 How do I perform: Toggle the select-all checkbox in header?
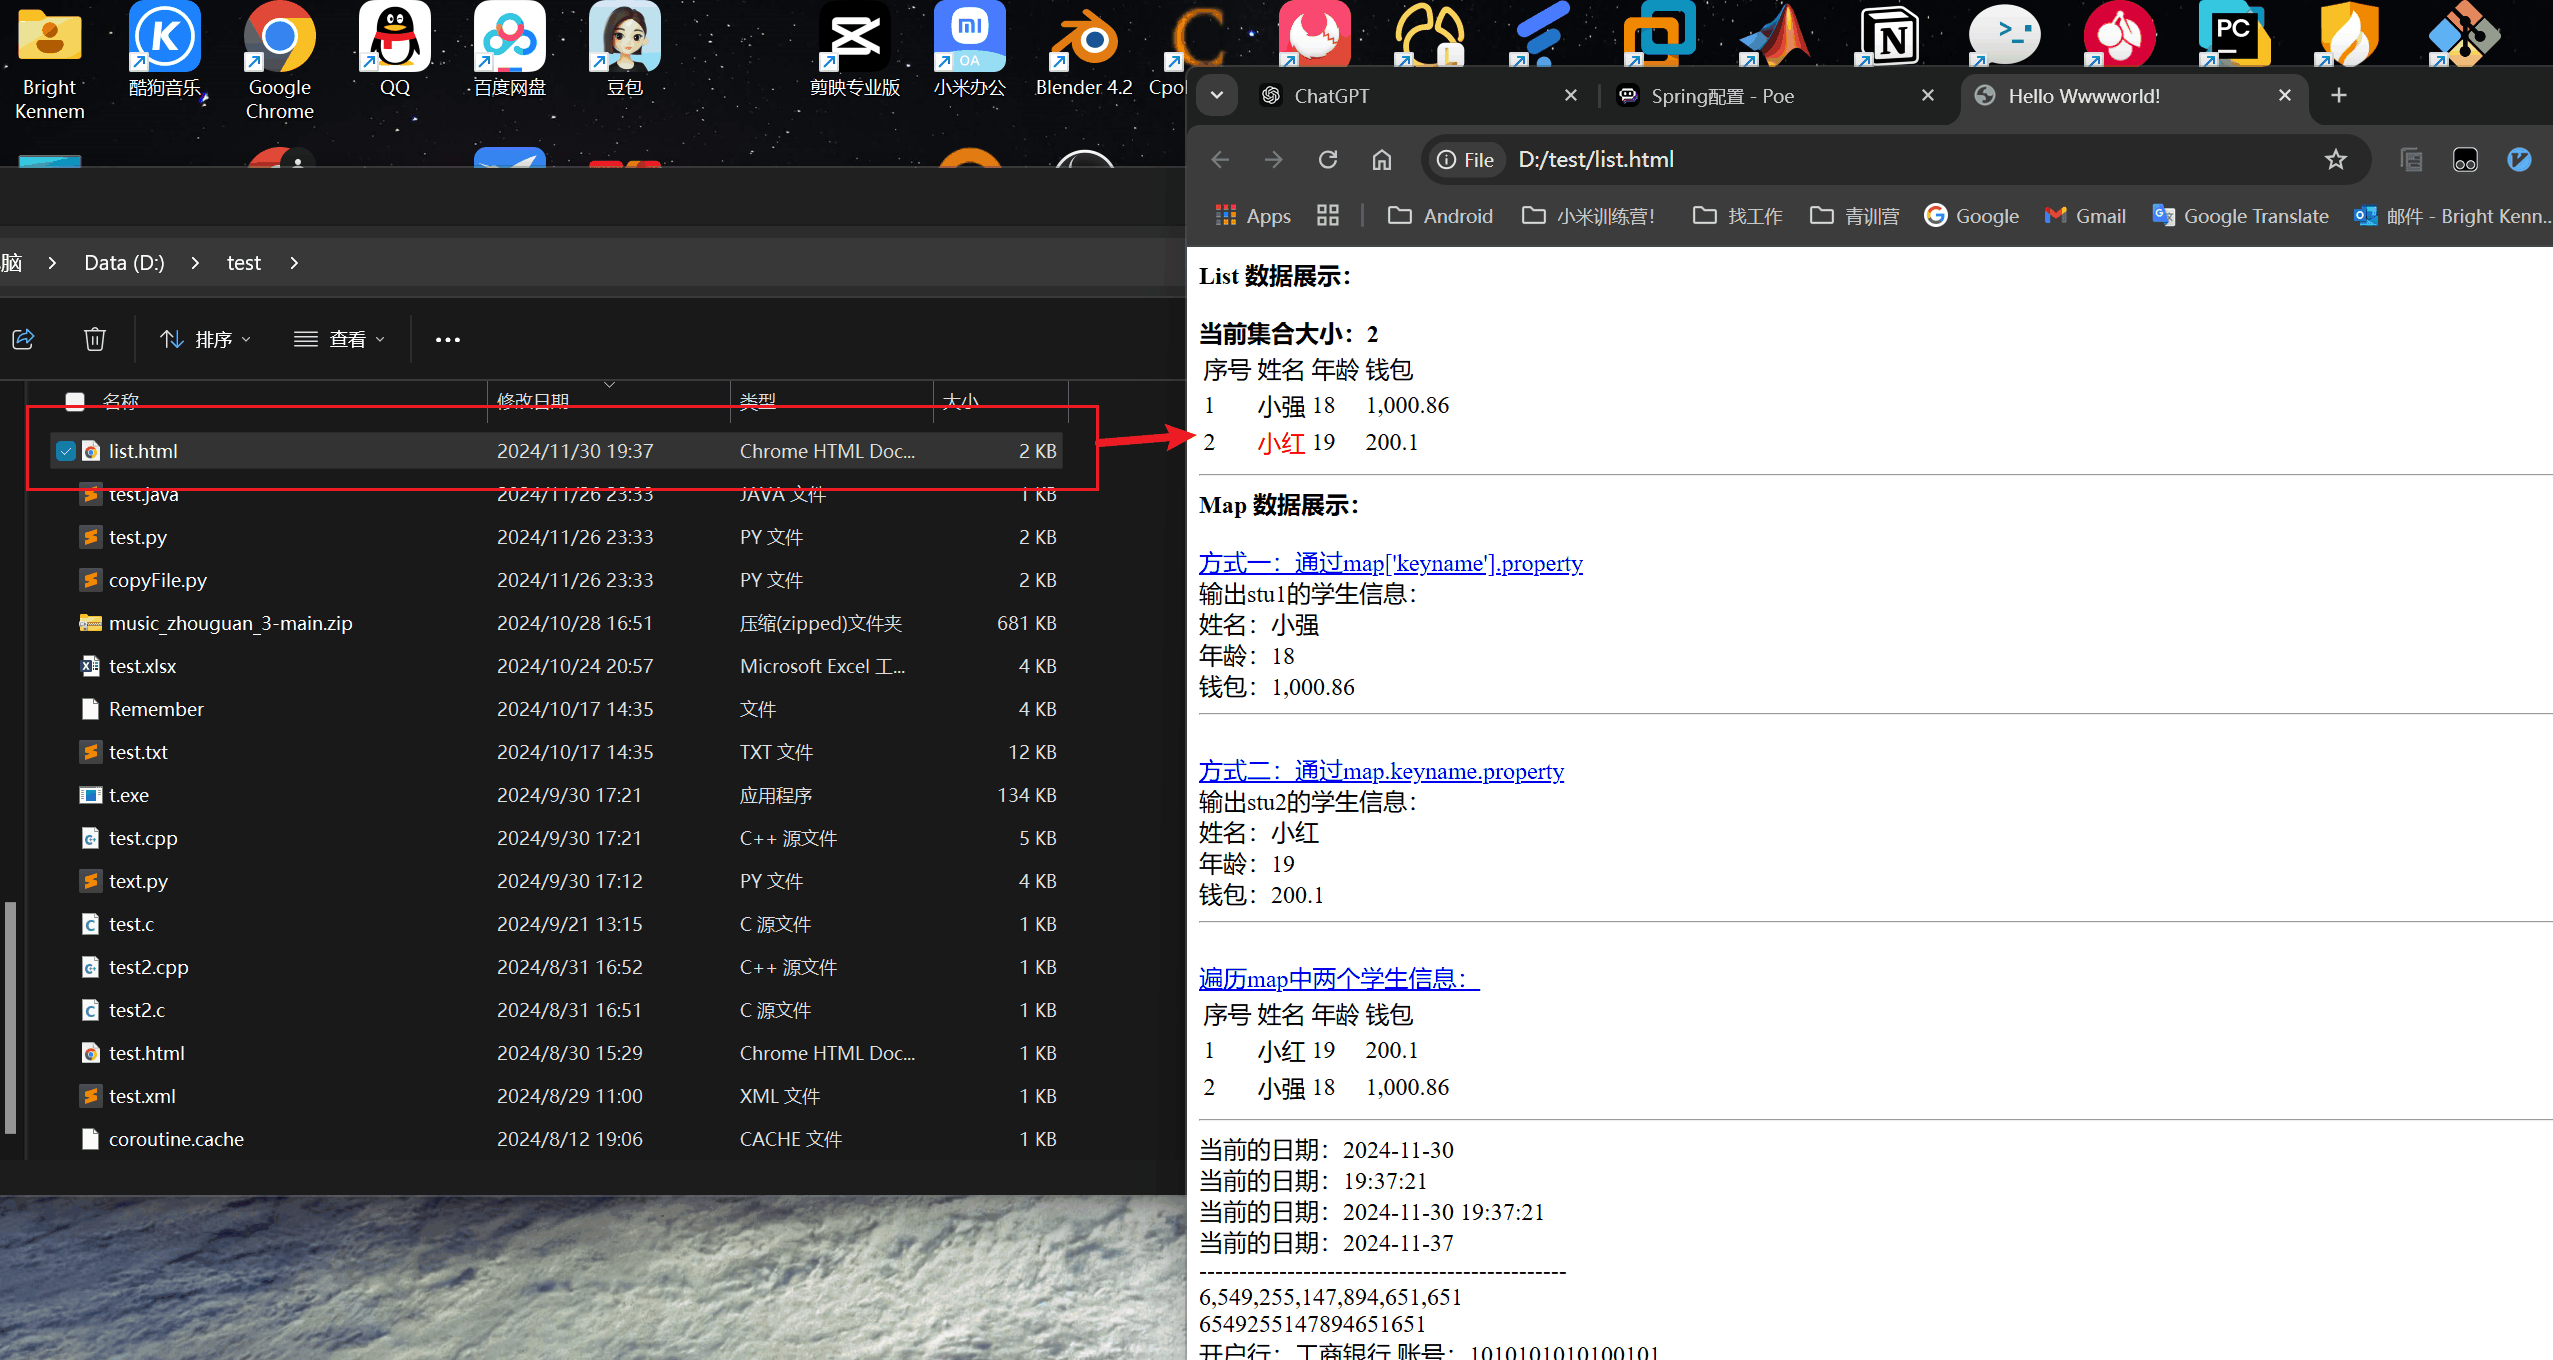(75, 401)
